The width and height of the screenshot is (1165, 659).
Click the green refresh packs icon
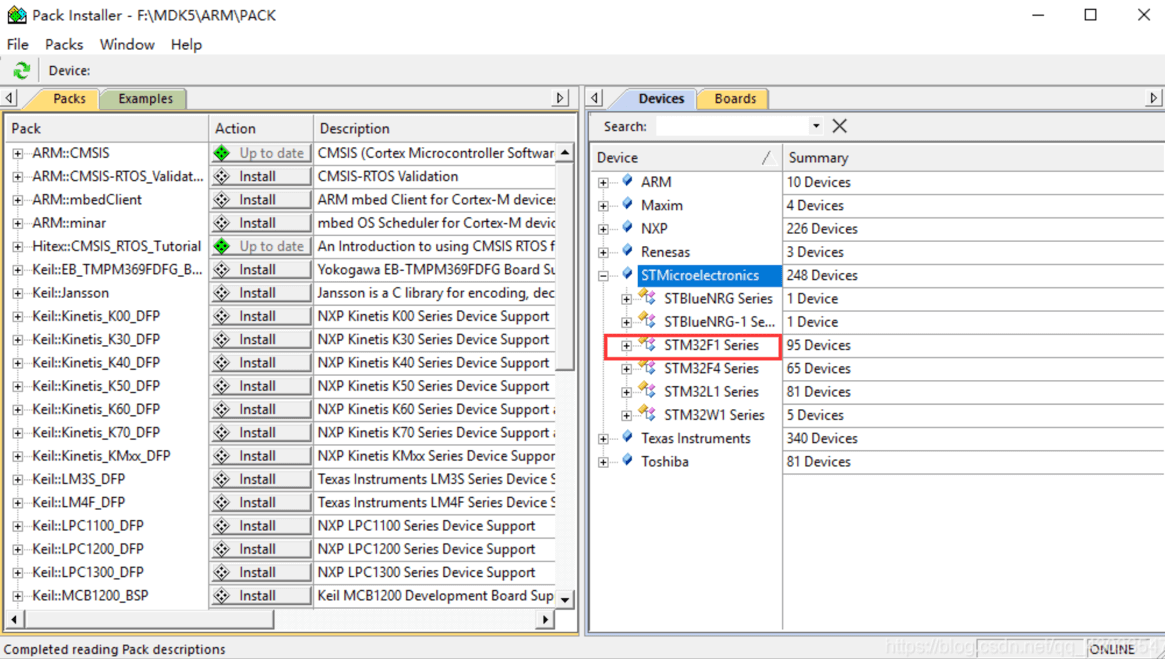[x=21, y=71]
